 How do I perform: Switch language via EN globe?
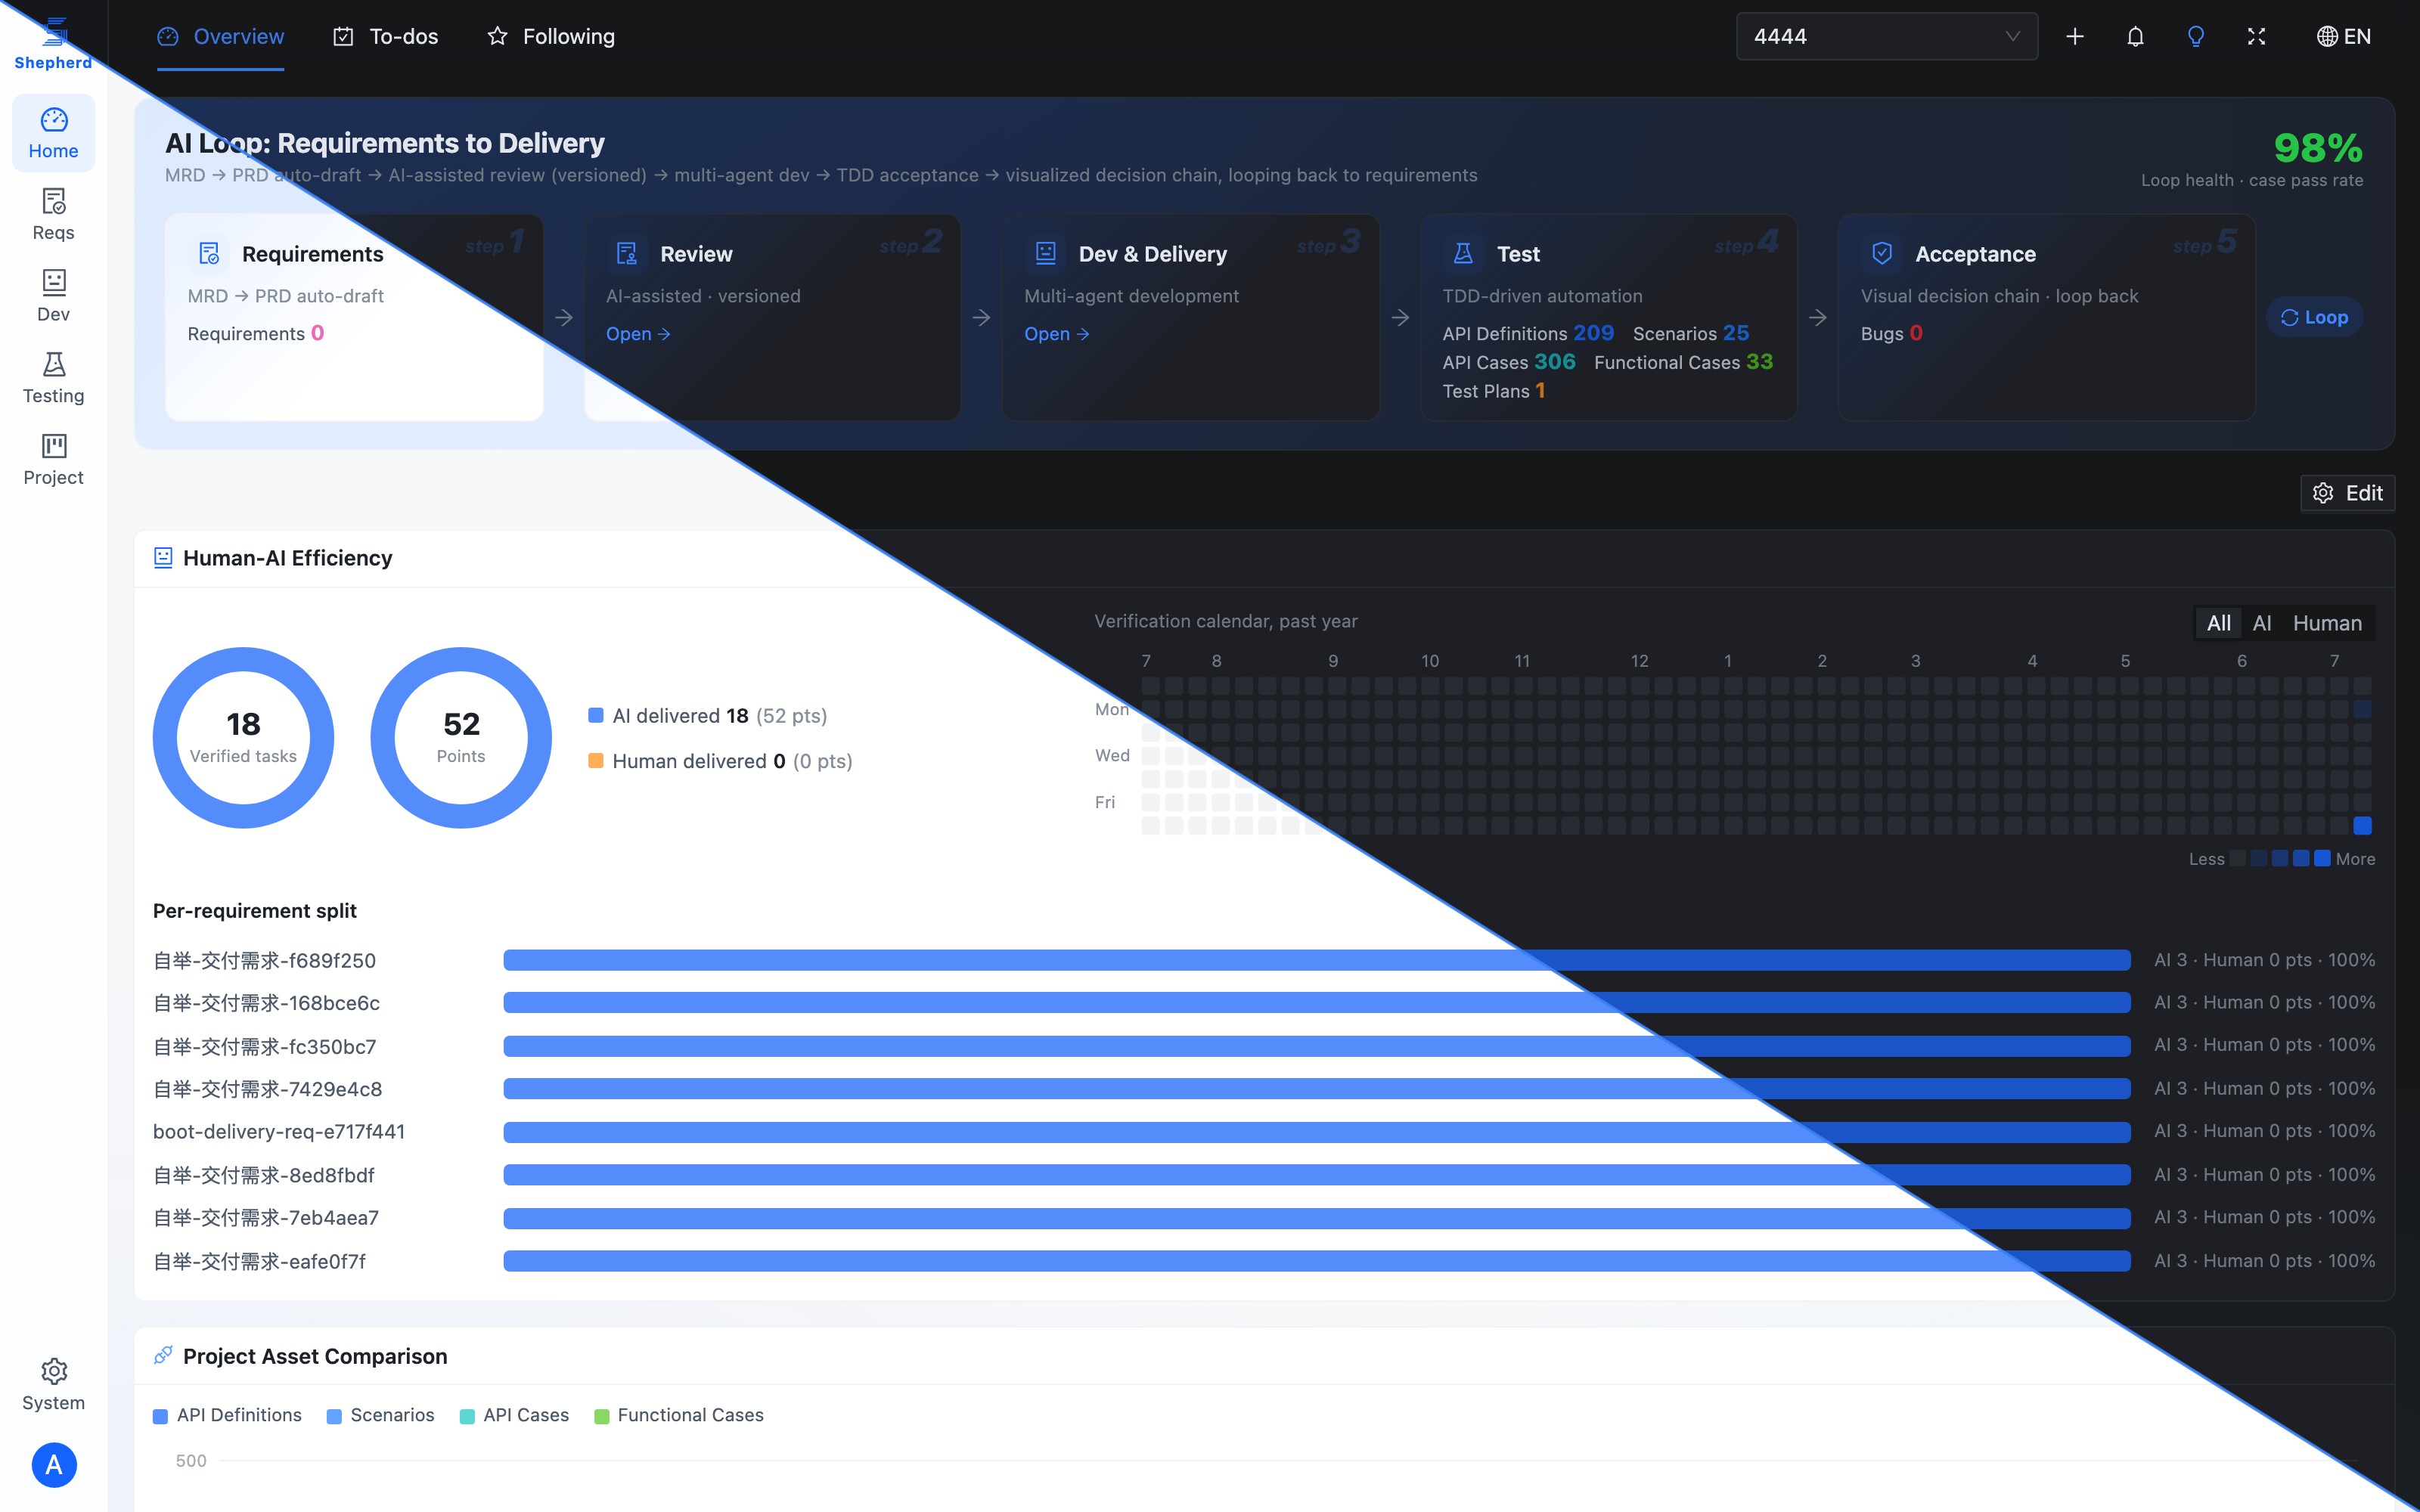2343,37
